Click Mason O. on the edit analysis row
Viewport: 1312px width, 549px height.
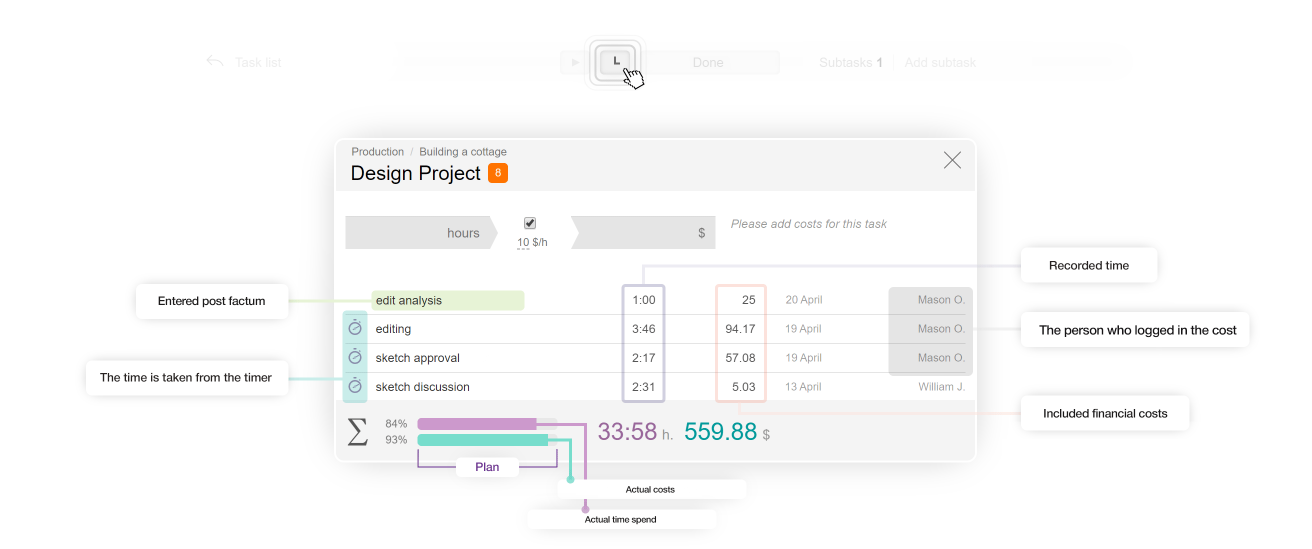pyautogui.click(x=941, y=300)
